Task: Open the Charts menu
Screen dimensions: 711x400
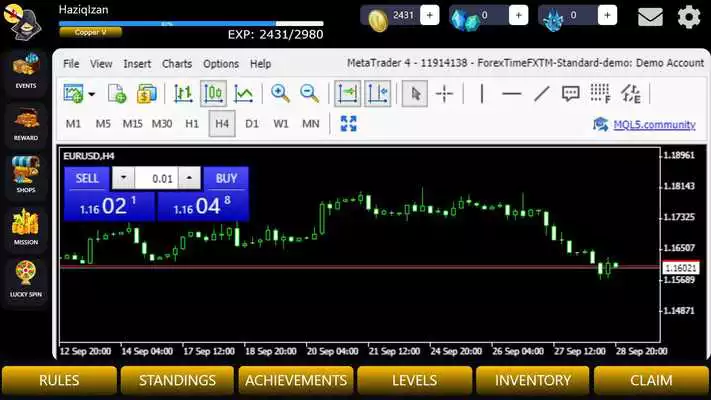Action: [x=177, y=64]
